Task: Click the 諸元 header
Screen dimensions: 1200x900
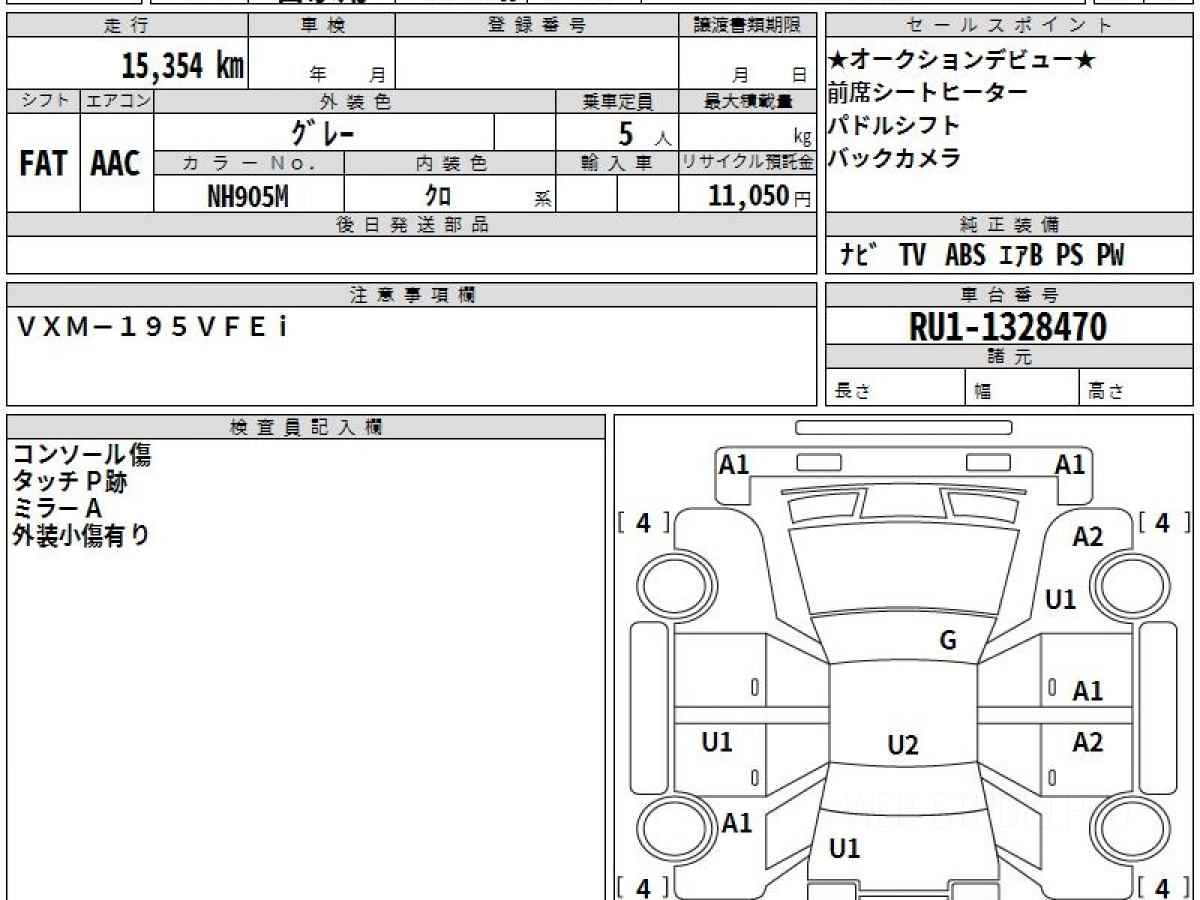Action: (1010, 358)
